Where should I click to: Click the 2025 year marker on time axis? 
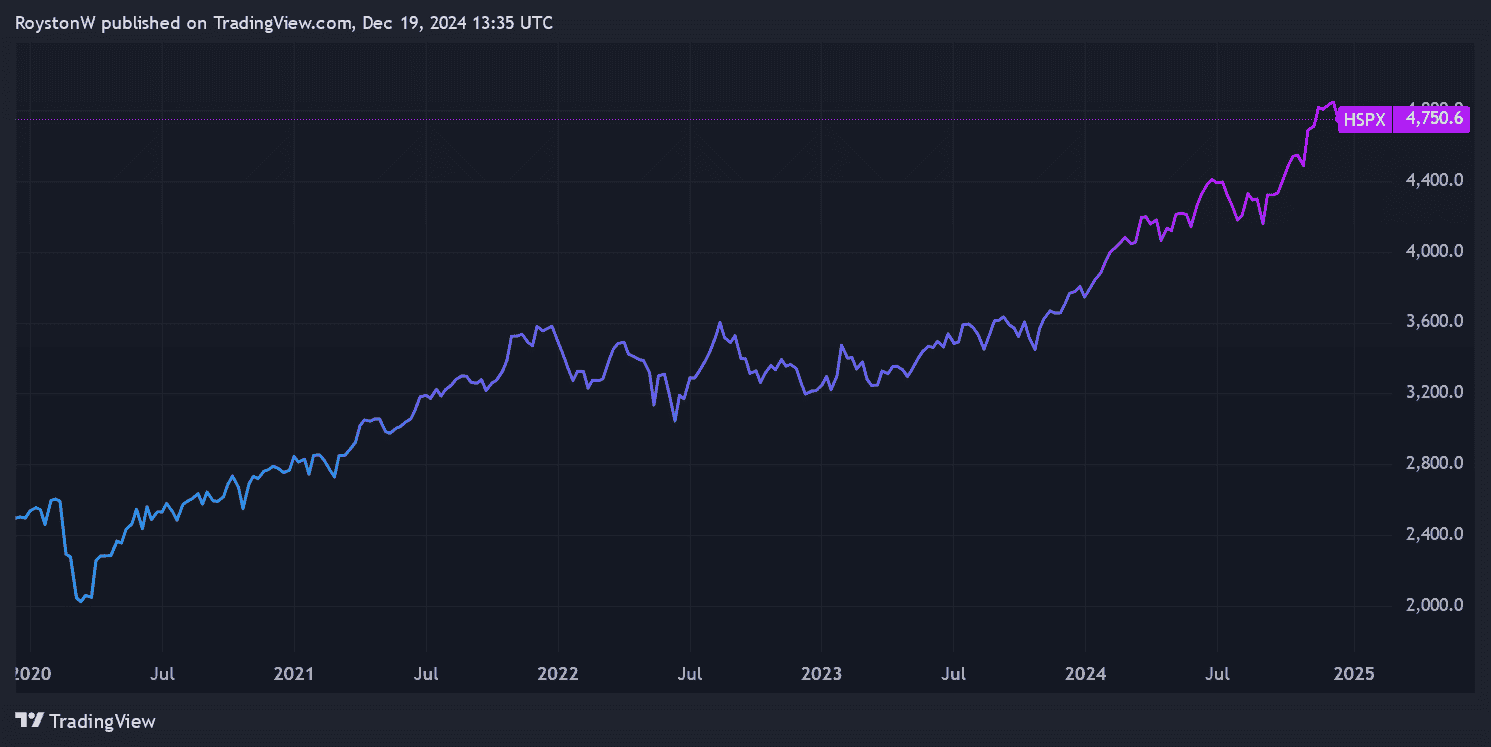(x=1353, y=673)
